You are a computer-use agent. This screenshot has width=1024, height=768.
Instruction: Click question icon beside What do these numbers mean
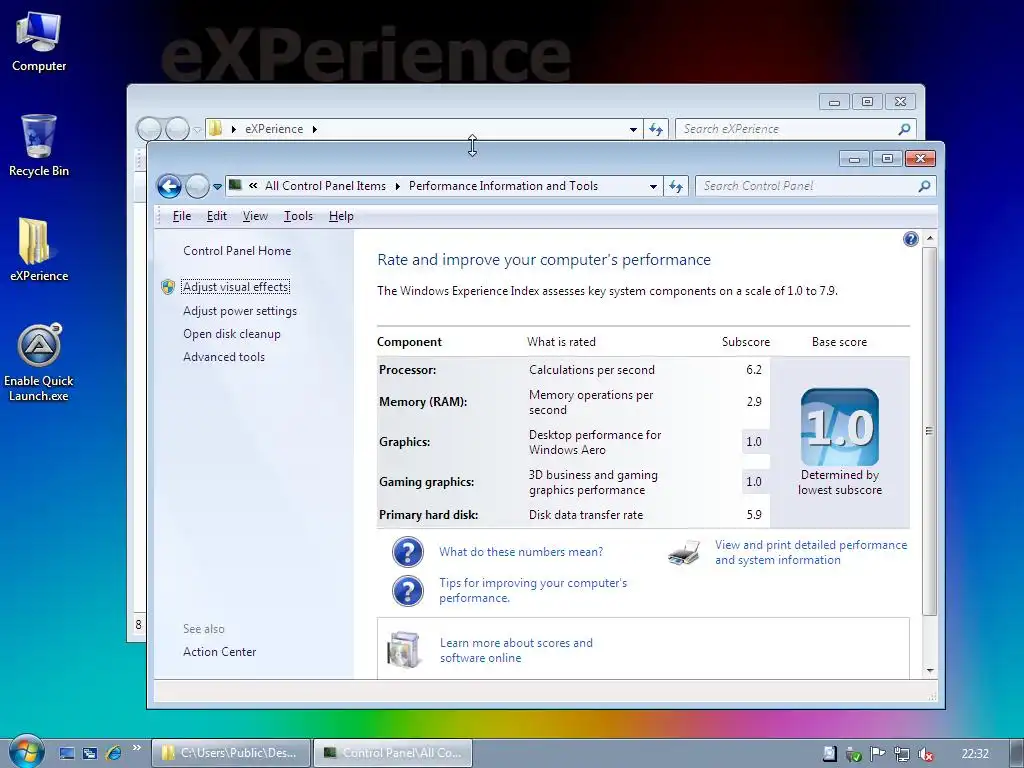point(408,552)
